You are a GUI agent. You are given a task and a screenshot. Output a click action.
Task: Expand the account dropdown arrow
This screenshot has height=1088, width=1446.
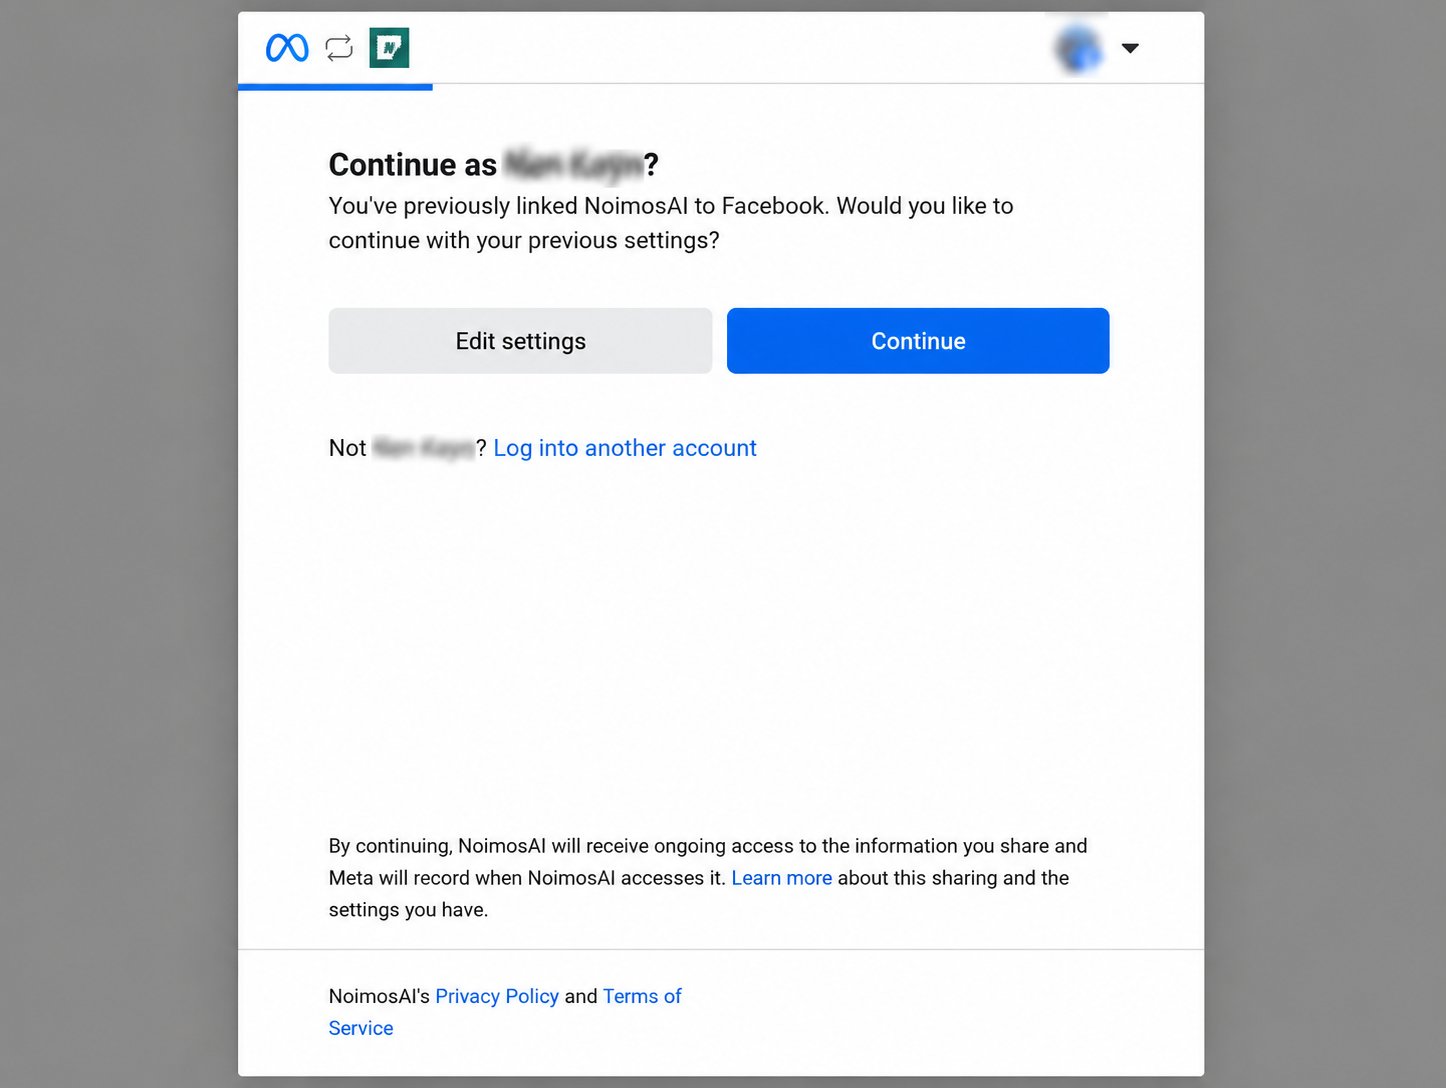pos(1130,48)
